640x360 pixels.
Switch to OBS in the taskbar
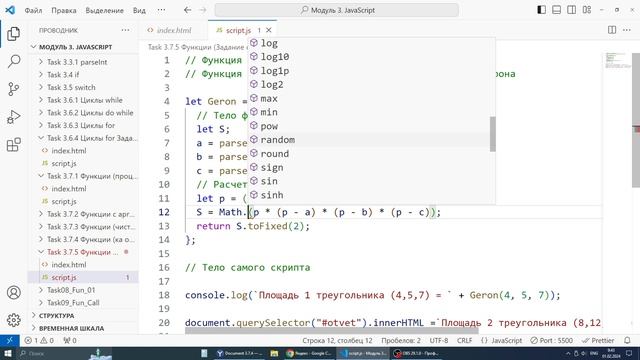click(416, 353)
